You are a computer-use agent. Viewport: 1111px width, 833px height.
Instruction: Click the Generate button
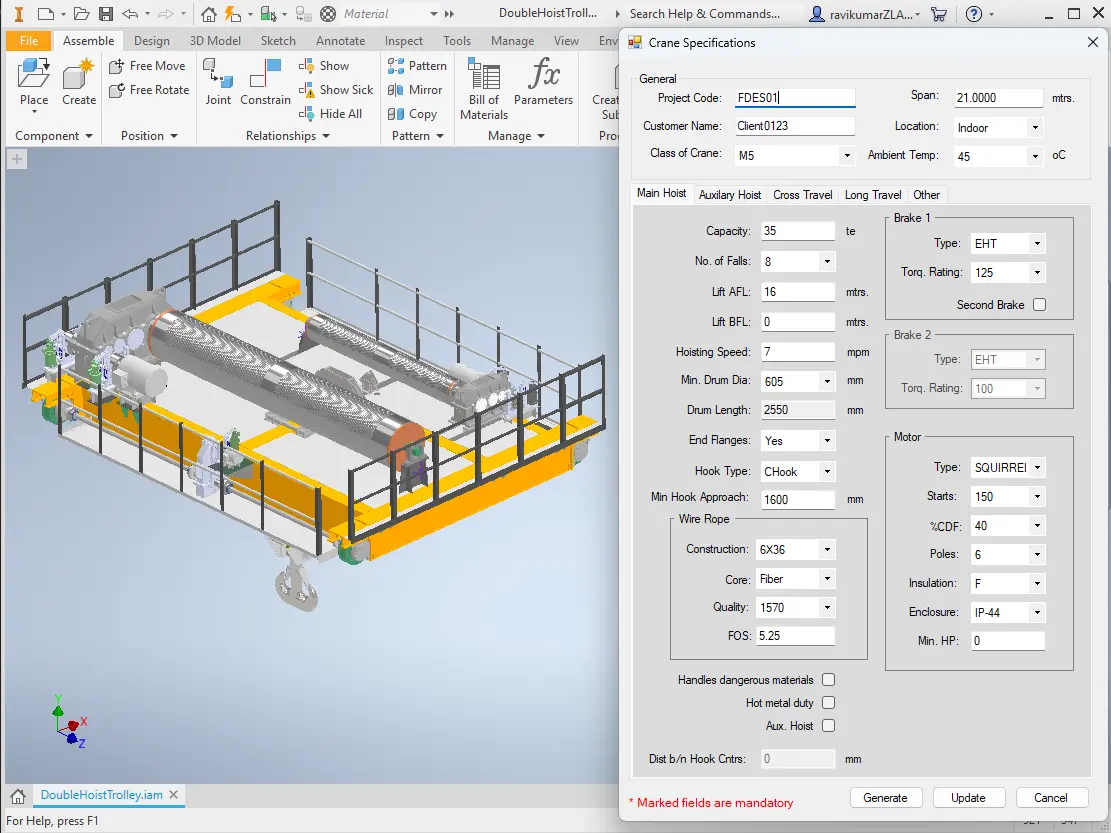[886, 797]
